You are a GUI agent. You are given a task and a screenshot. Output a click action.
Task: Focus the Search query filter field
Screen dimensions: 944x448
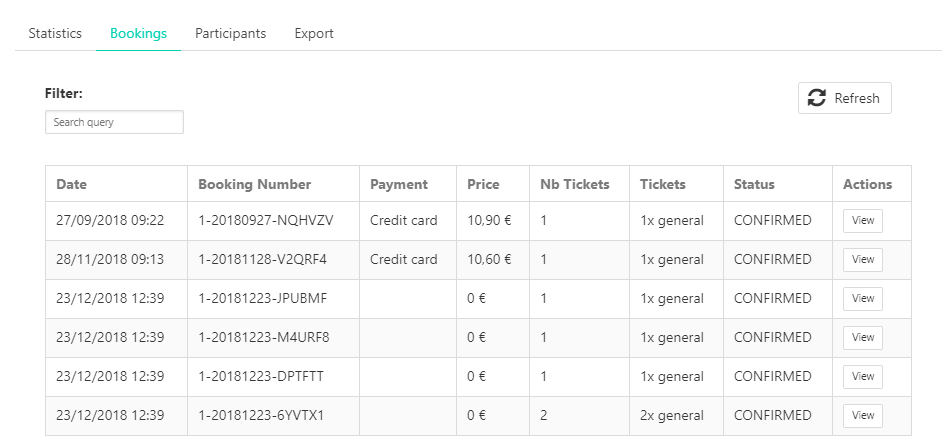tap(114, 122)
